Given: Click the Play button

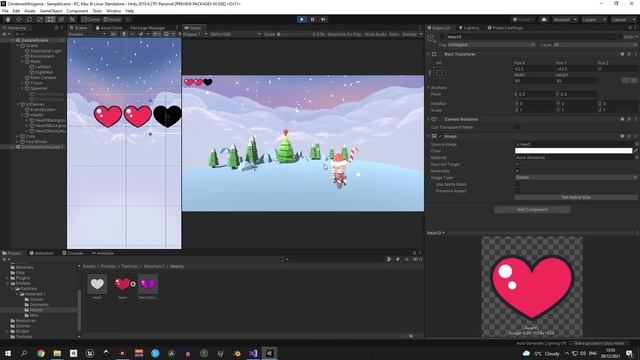Looking at the screenshot, I should click(x=302, y=19).
